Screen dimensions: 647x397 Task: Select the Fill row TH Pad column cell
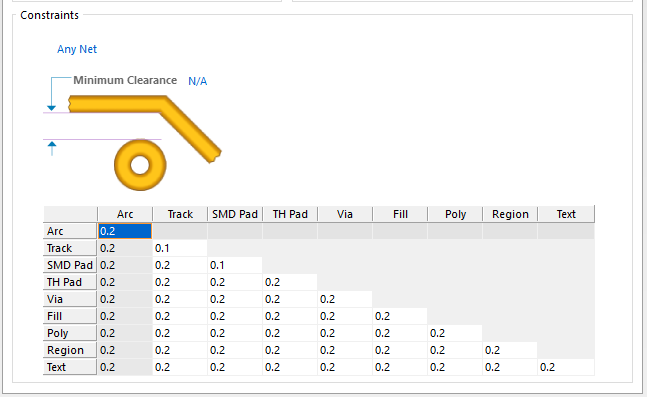tap(290, 316)
